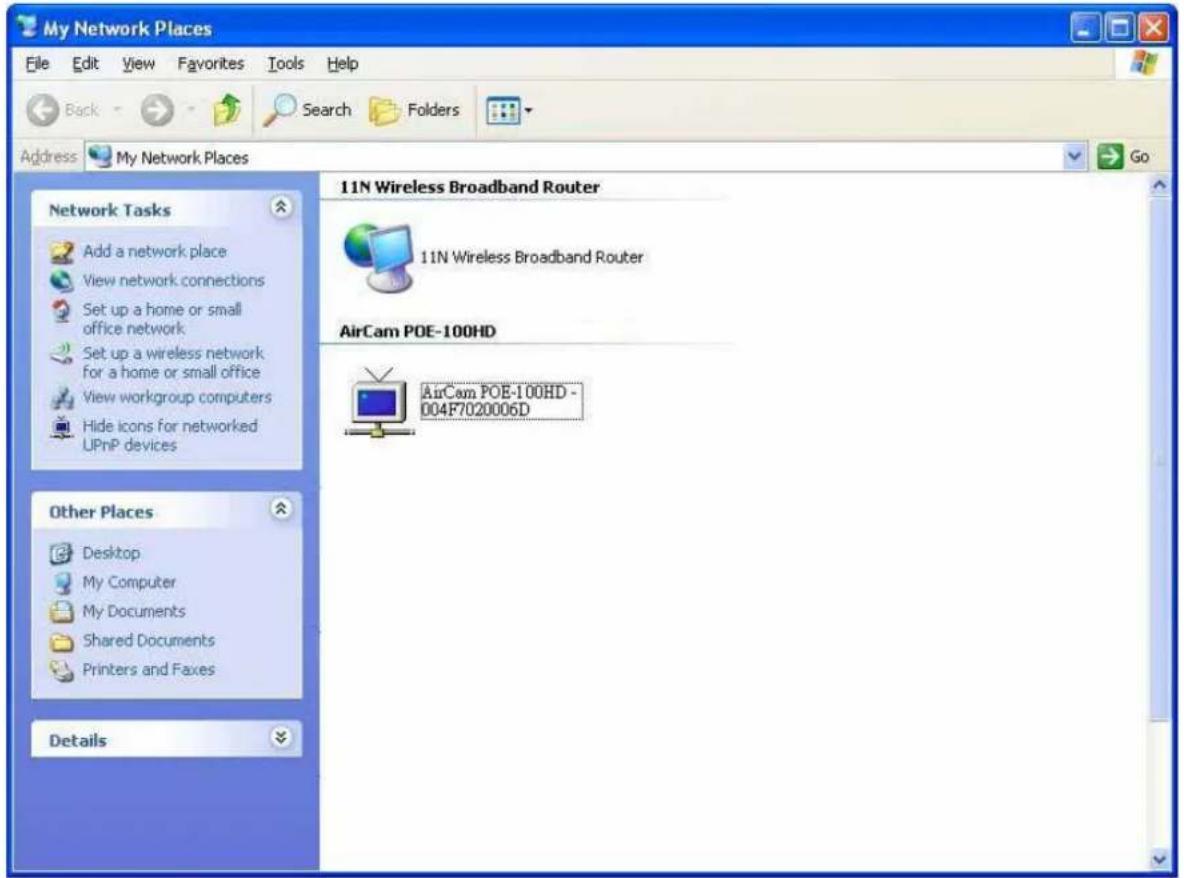Open the Forward history dropdown arrow
Image resolution: width=1184 pixels, height=878 pixels.
click(x=191, y=110)
